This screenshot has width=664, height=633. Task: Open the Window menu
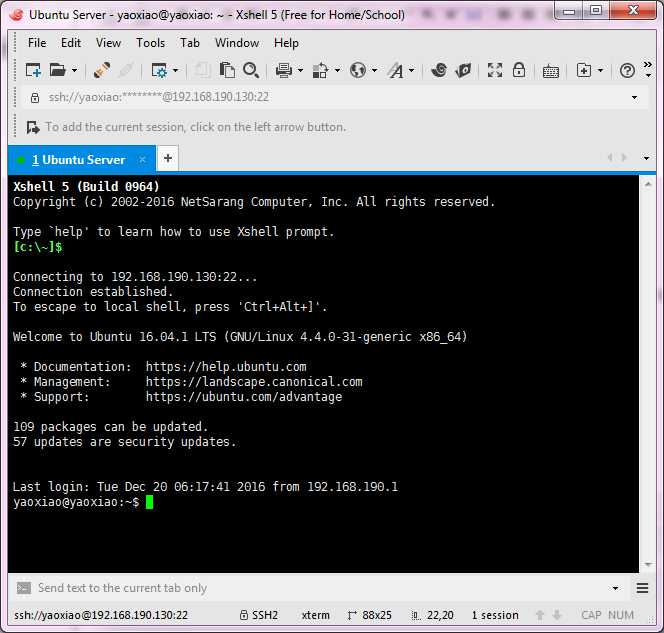pyautogui.click(x=237, y=43)
